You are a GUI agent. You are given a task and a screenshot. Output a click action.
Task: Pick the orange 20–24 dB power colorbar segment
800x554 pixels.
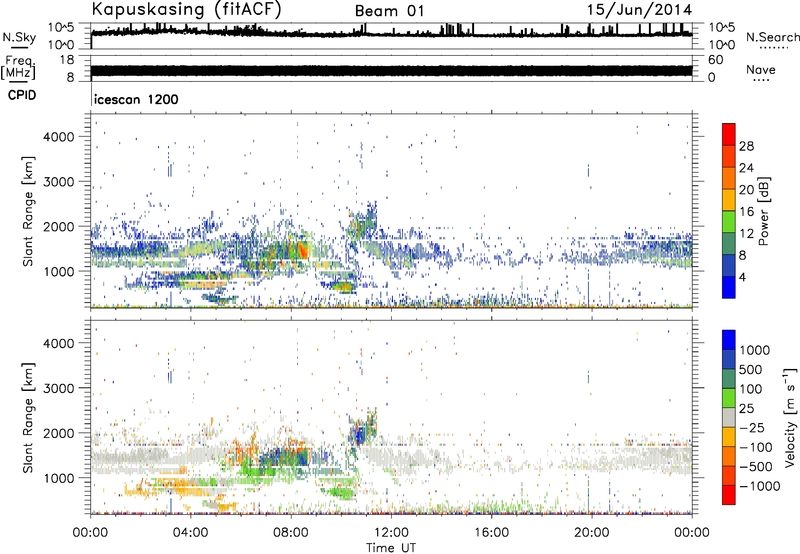point(729,178)
